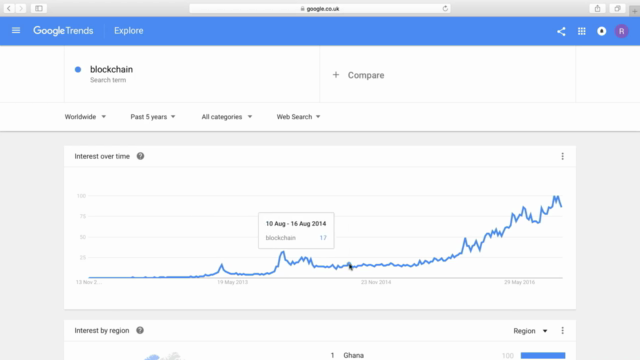Open the notifications bell icon

pyautogui.click(x=602, y=31)
